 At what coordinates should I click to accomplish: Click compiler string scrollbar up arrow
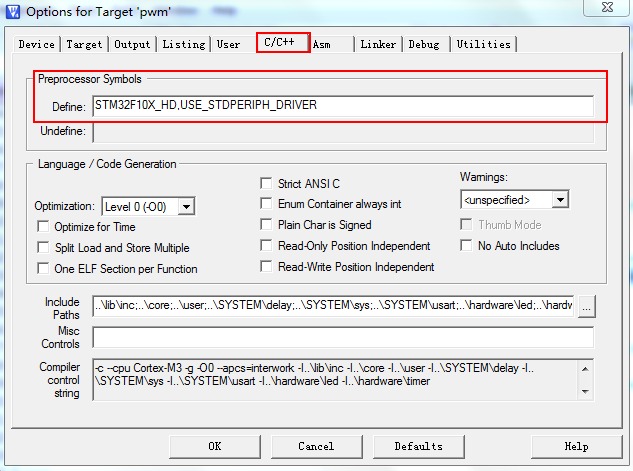point(585,369)
